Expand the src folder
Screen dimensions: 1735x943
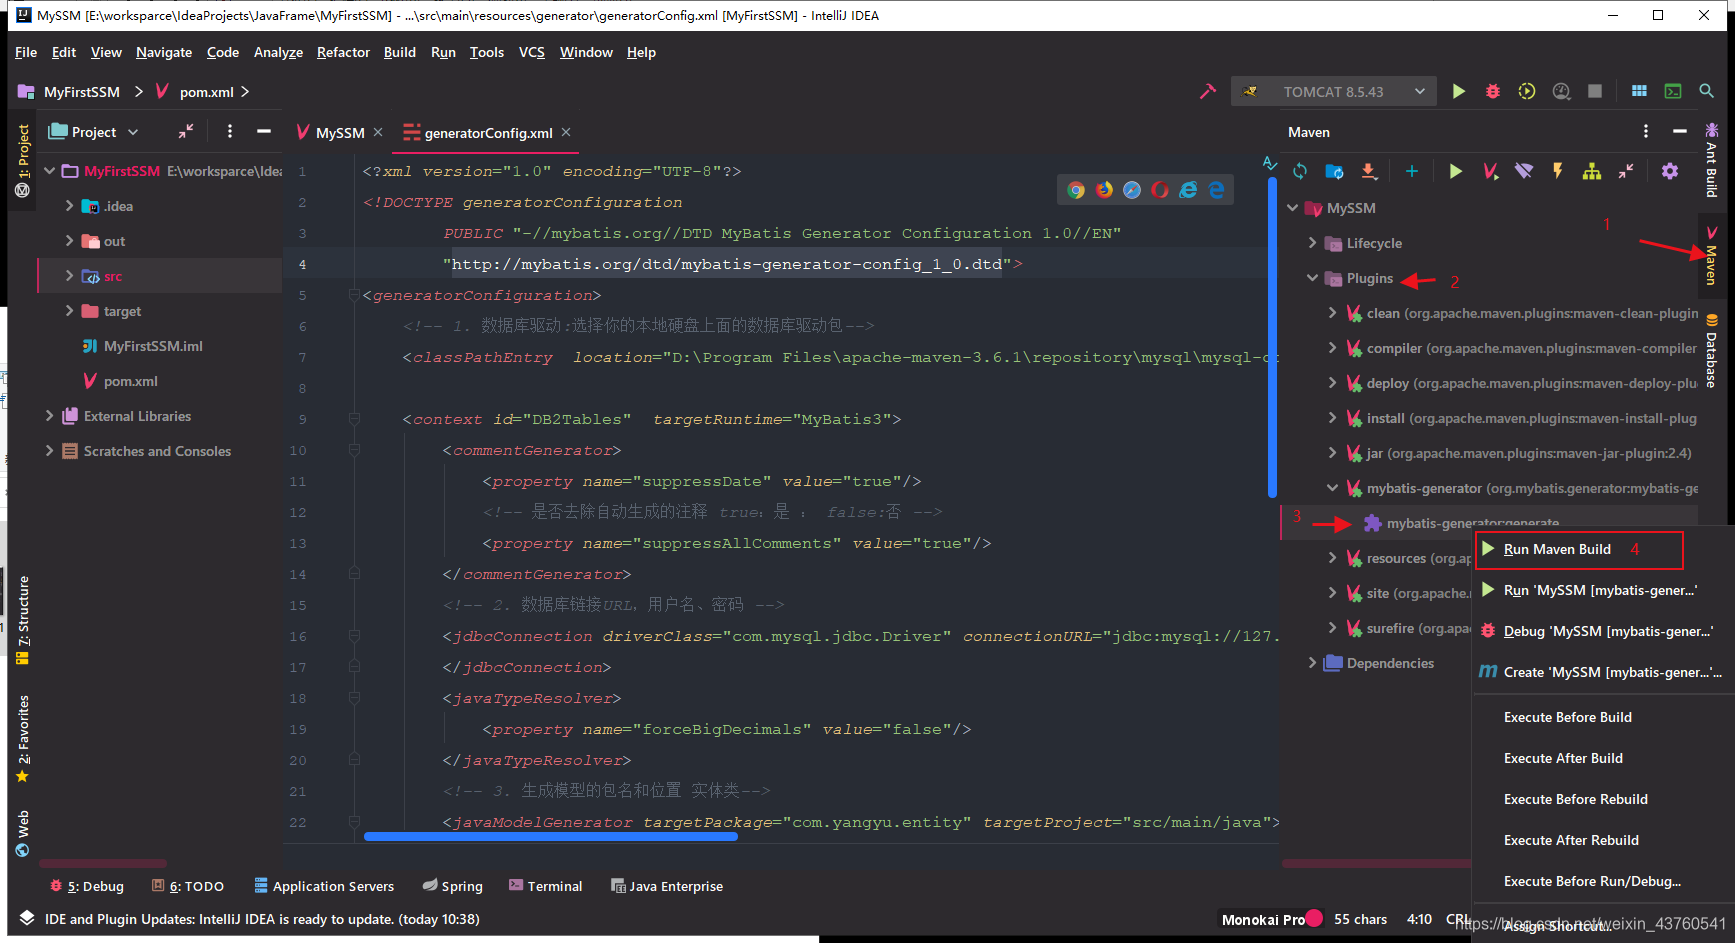[69, 276]
